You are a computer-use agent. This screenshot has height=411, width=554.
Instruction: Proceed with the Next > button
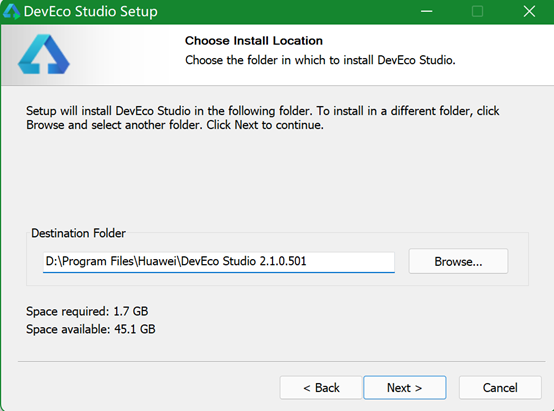pyautogui.click(x=405, y=388)
